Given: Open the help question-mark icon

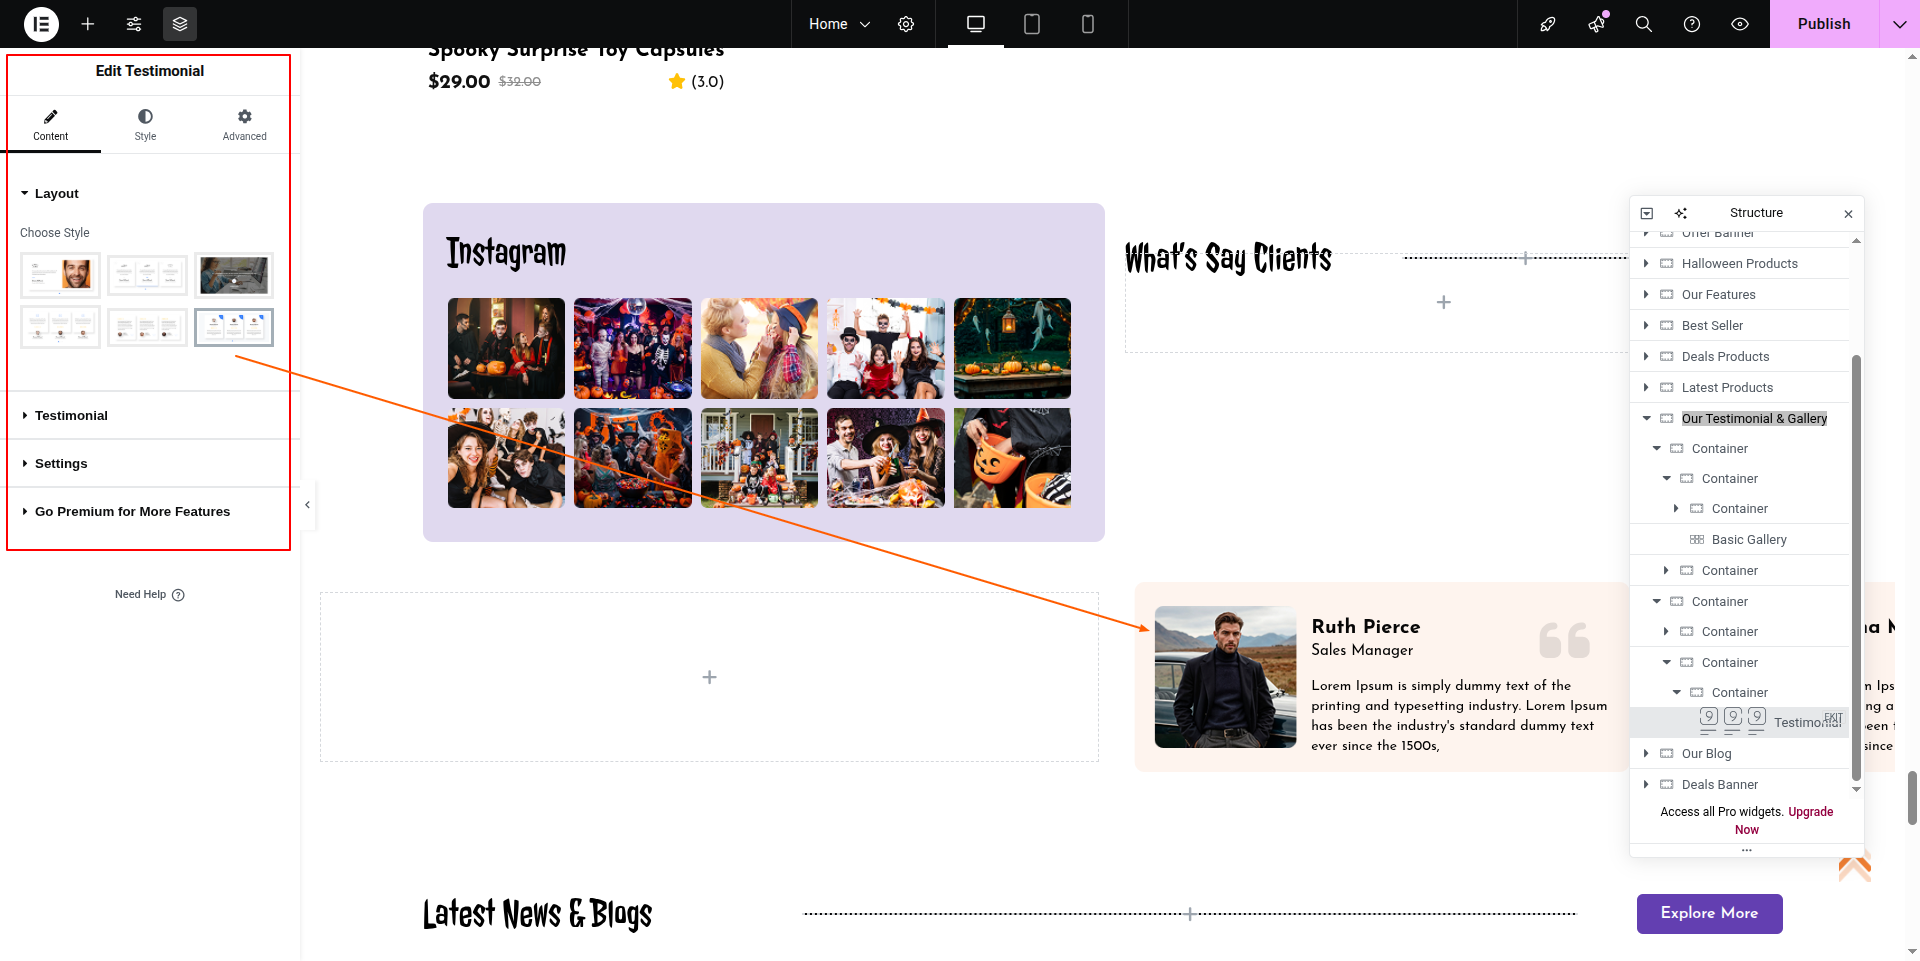Looking at the screenshot, I should click(x=1692, y=24).
